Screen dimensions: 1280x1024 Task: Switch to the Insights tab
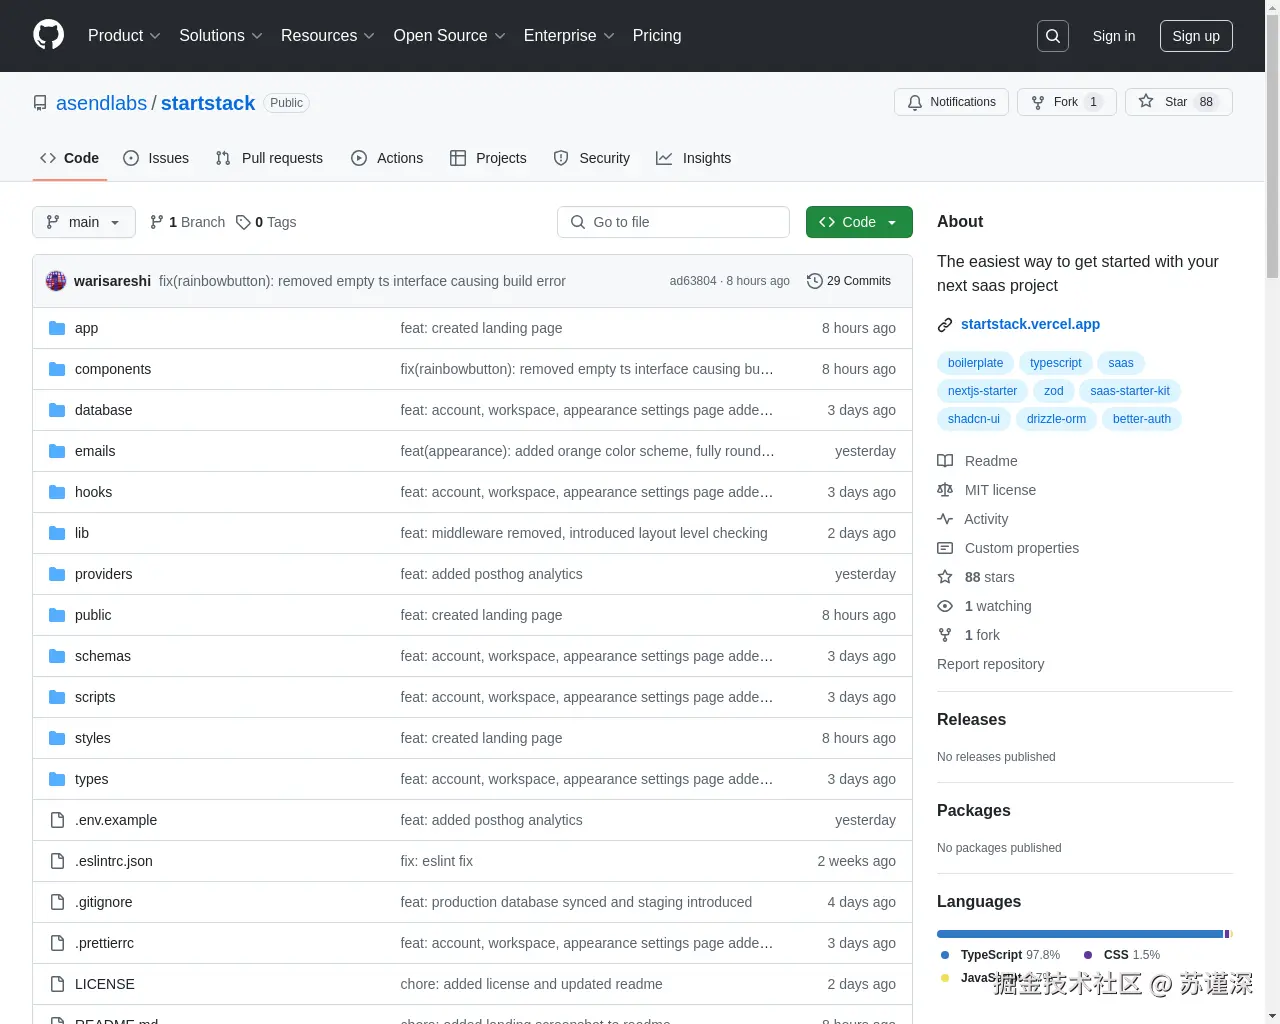(693, 158)
